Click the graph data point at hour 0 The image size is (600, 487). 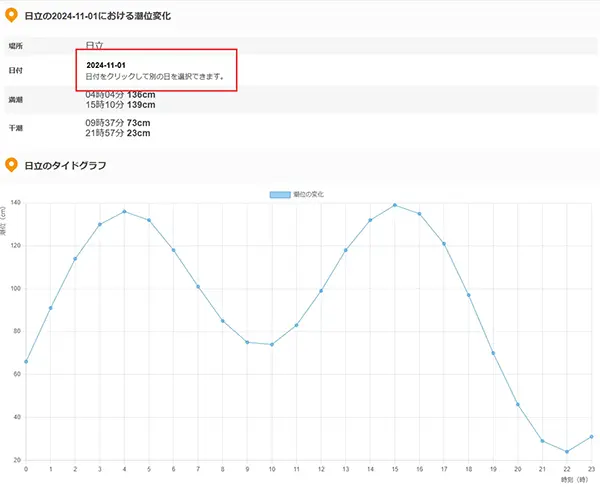(26, 362)
